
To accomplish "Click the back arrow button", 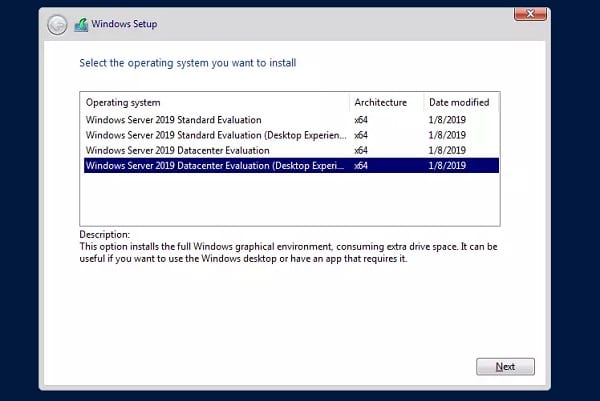I will 58,24.
